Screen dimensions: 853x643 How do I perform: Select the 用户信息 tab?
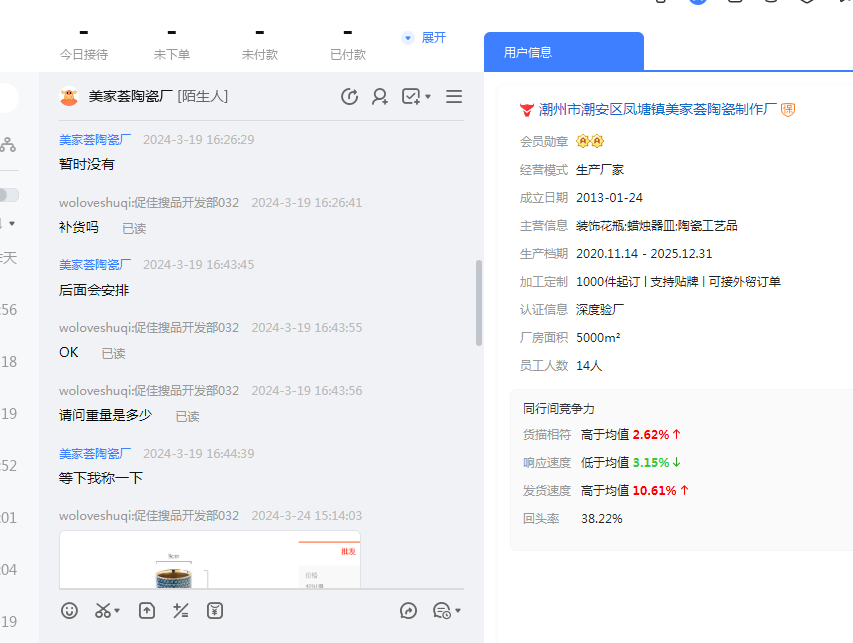pos(528,52)
